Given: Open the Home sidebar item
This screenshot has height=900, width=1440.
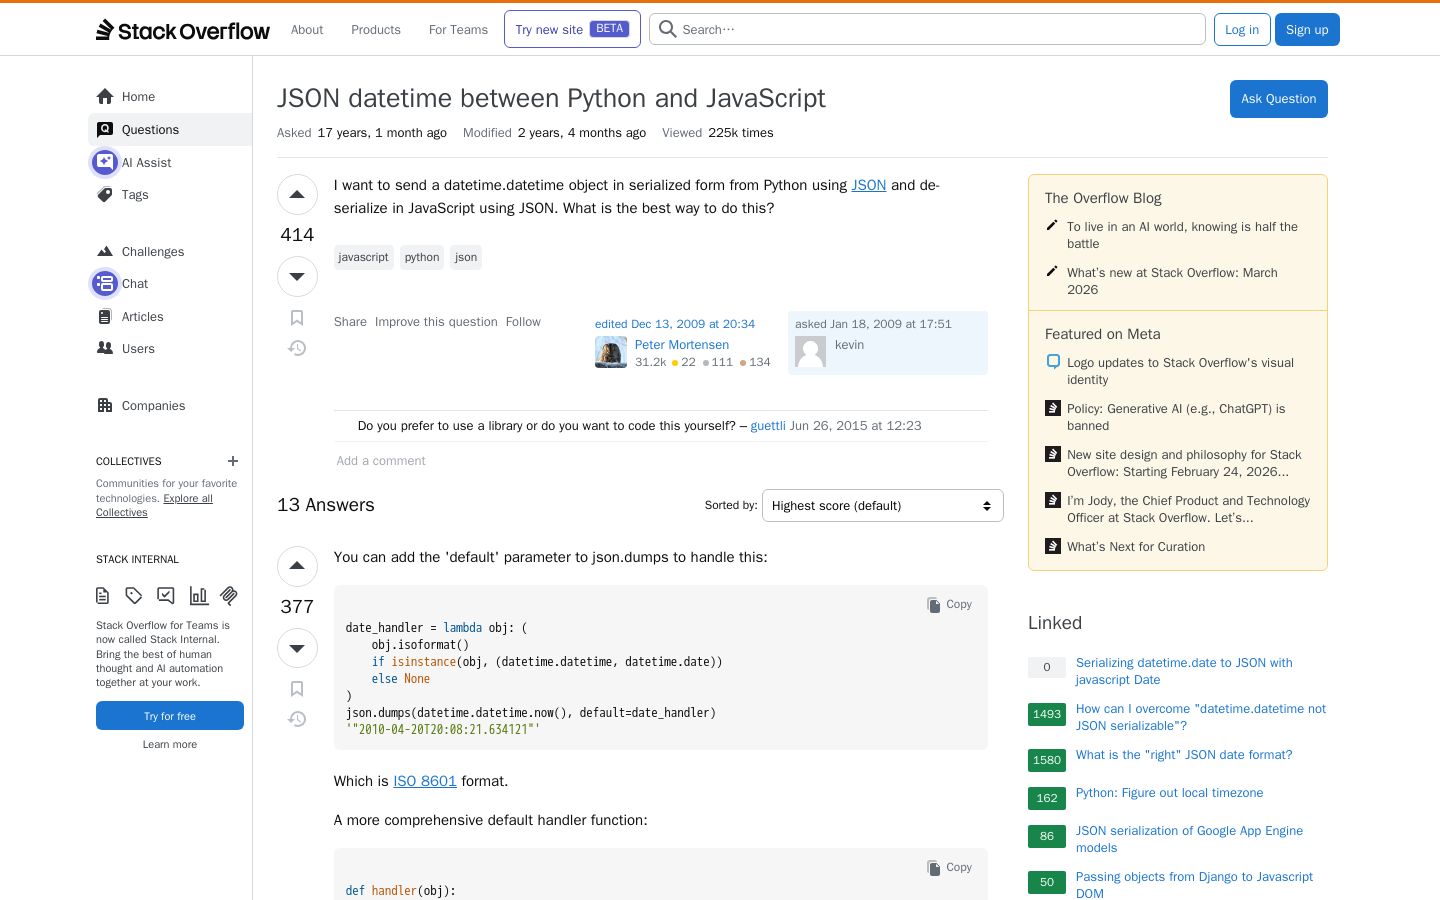Looking at the screenshot, I should pos(170,97).
